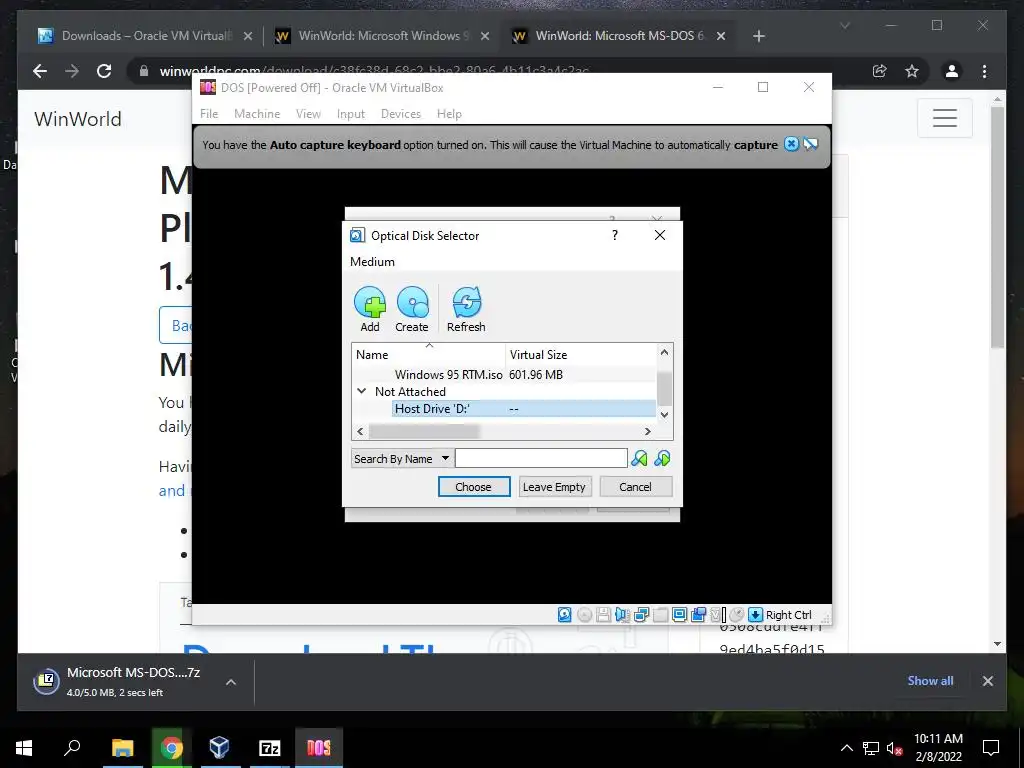Screen dimensions: 1024x768
Task: Click the Choose button
Action: click(473, 487)
